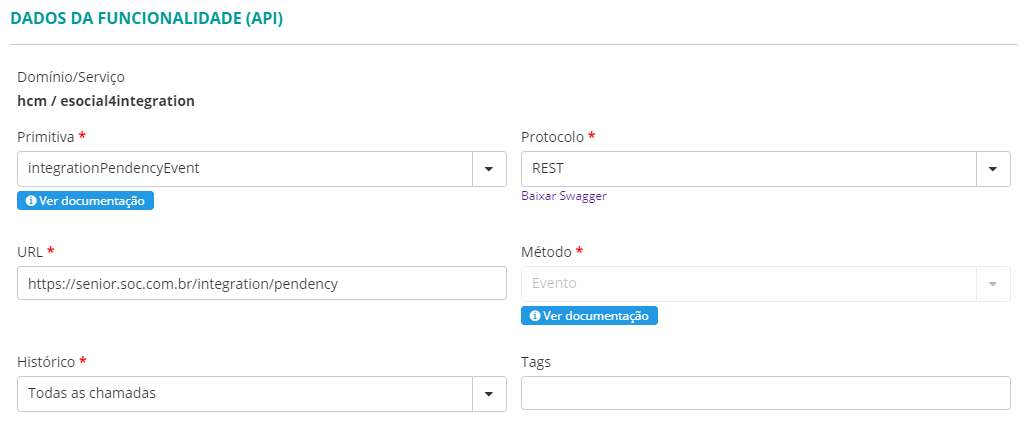1027x426 pixels.
Task: Click into the Tags input field
Action: coord(765,394)
